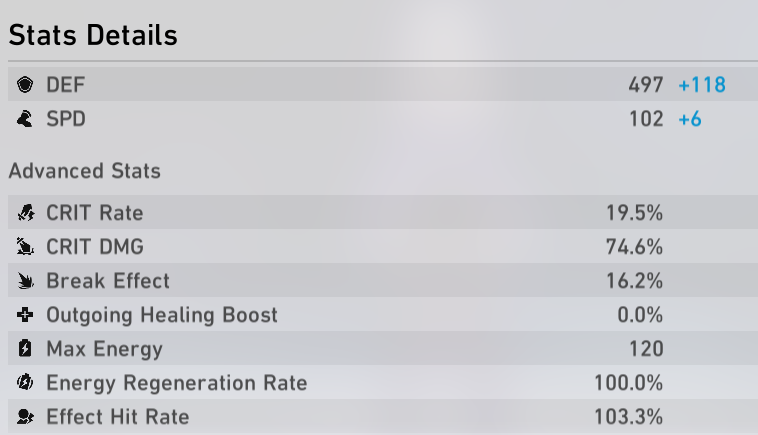The width and height of the screenshot is (758, 435).
Task: Click the +6 SPD bonus value
Action: (x=690, y=119)
